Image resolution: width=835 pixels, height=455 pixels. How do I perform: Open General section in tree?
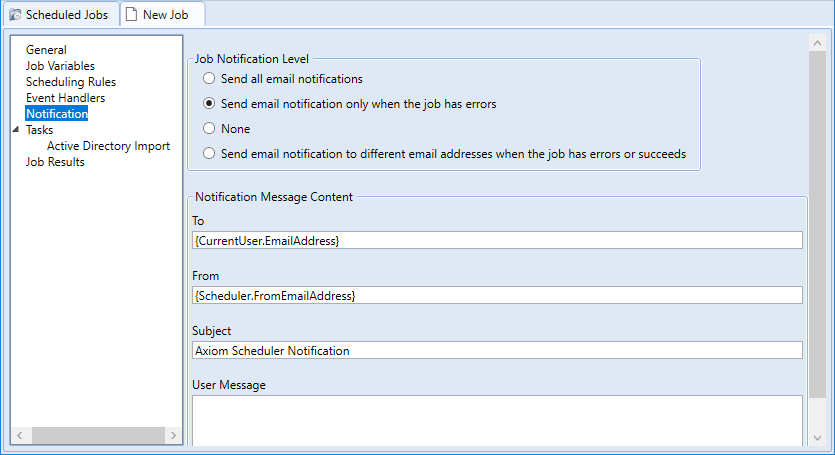pyautogui.click(x=46, y=50)
